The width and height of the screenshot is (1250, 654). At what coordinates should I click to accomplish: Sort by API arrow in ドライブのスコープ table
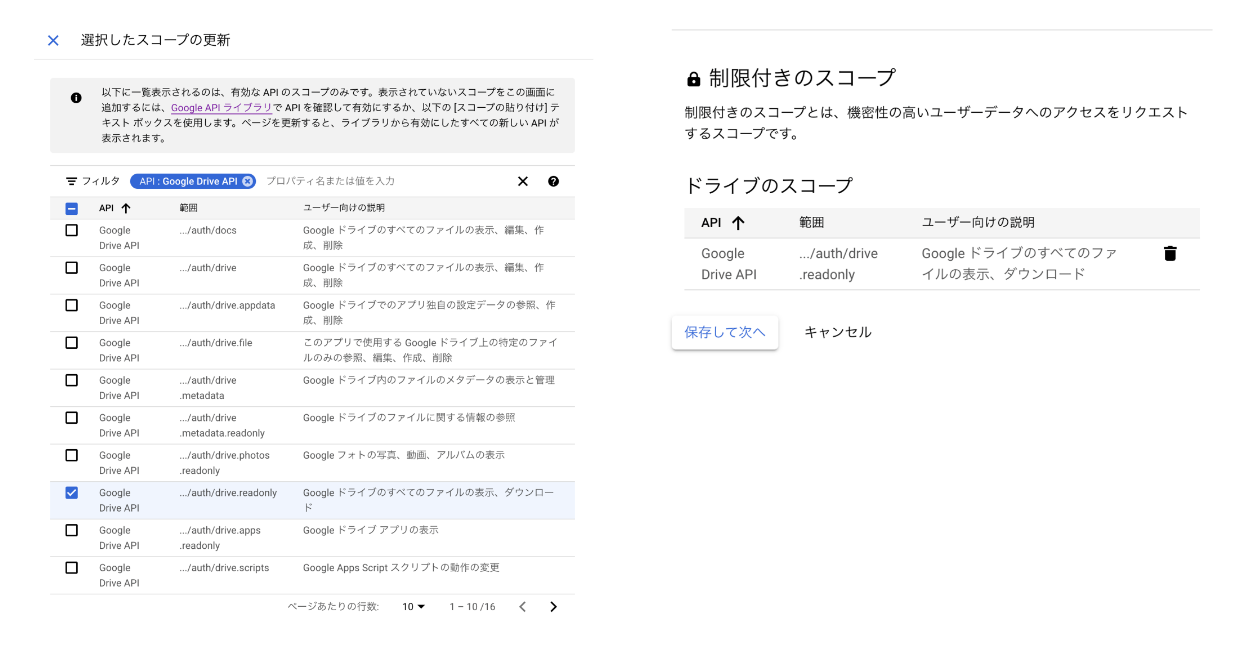(x=738, y=223)
